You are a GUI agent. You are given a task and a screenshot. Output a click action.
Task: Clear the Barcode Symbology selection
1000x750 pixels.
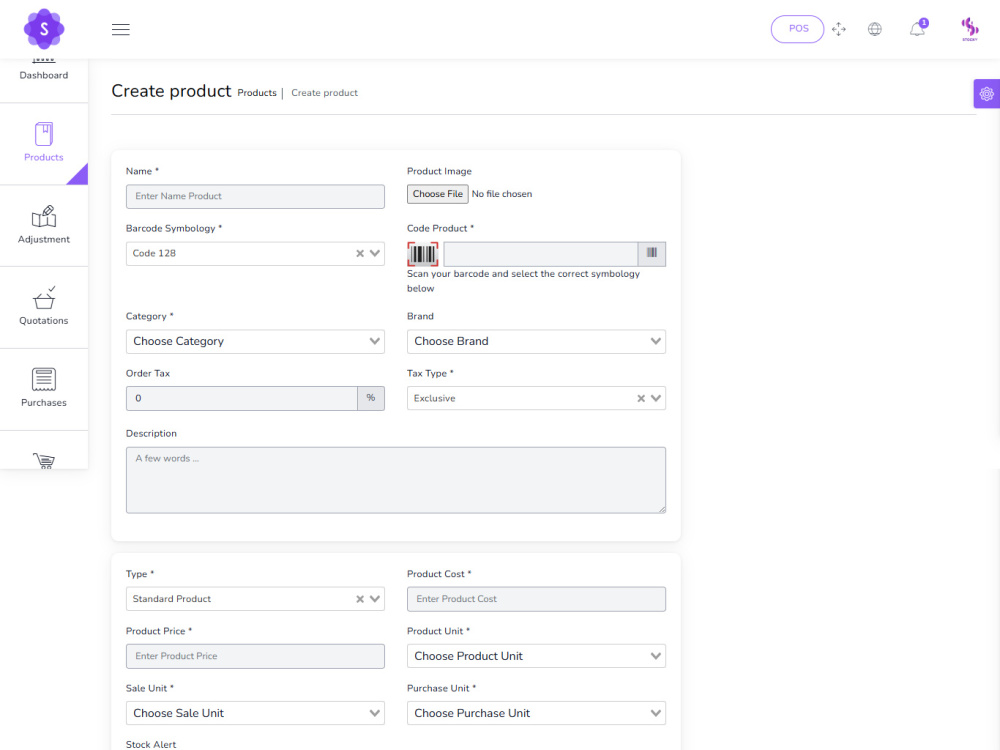360,254
